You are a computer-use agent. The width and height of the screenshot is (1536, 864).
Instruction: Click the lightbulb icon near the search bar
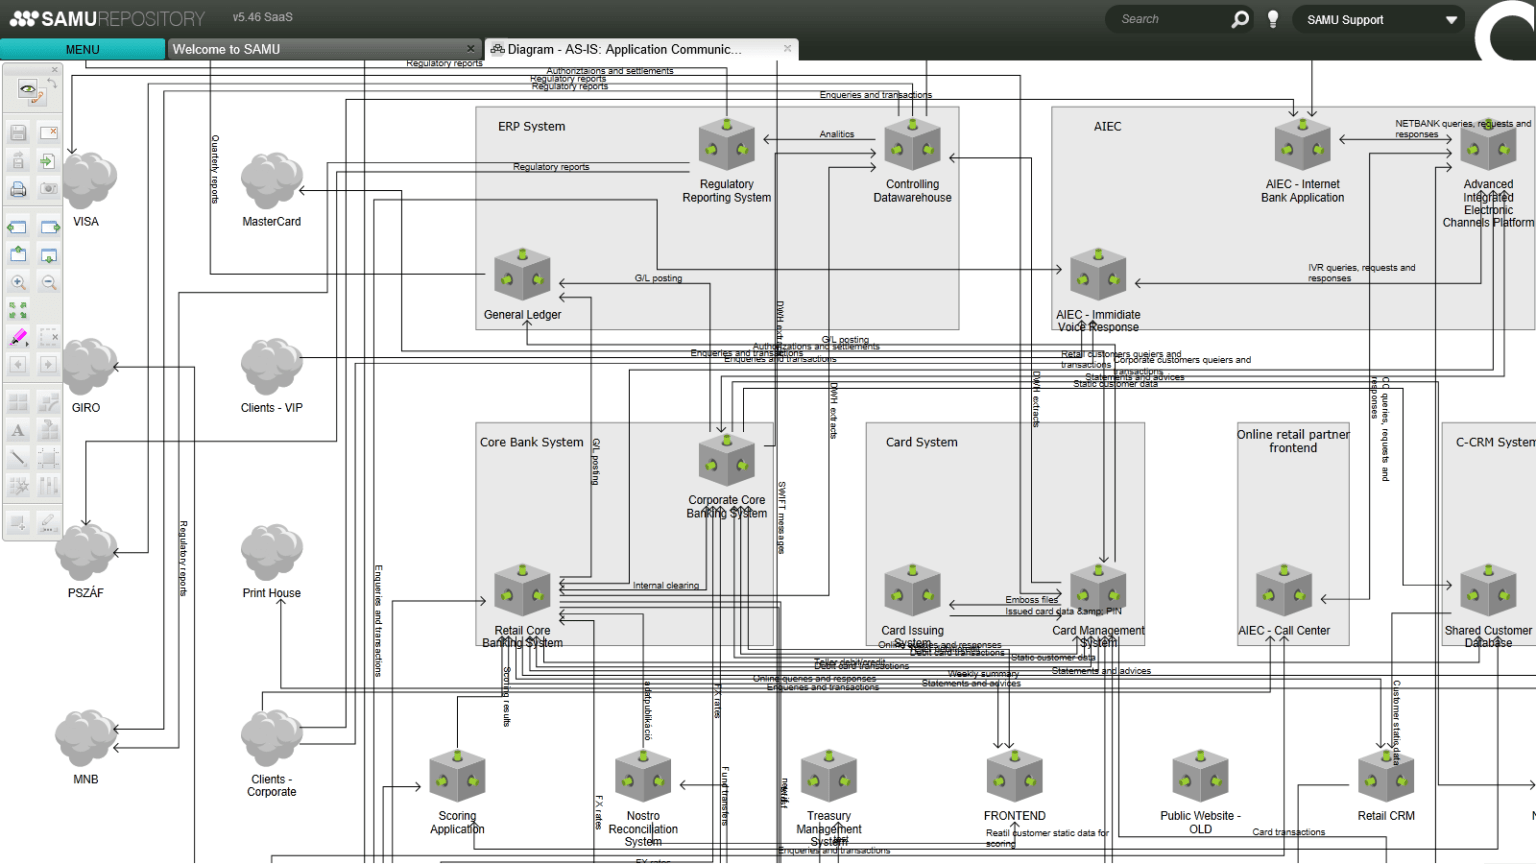click(x=1272, y=18)
